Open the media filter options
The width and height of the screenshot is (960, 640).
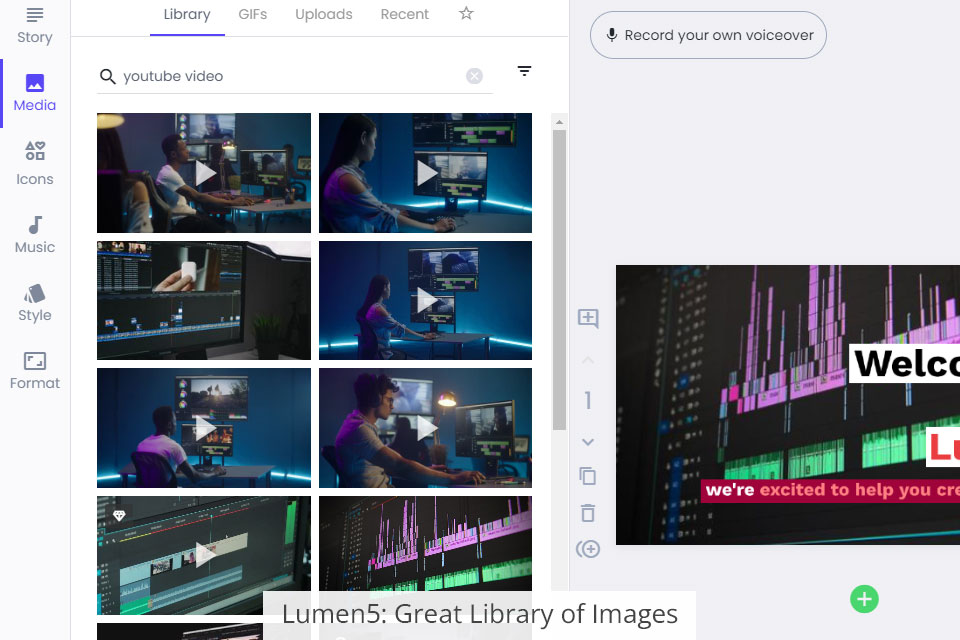(524, 71)
